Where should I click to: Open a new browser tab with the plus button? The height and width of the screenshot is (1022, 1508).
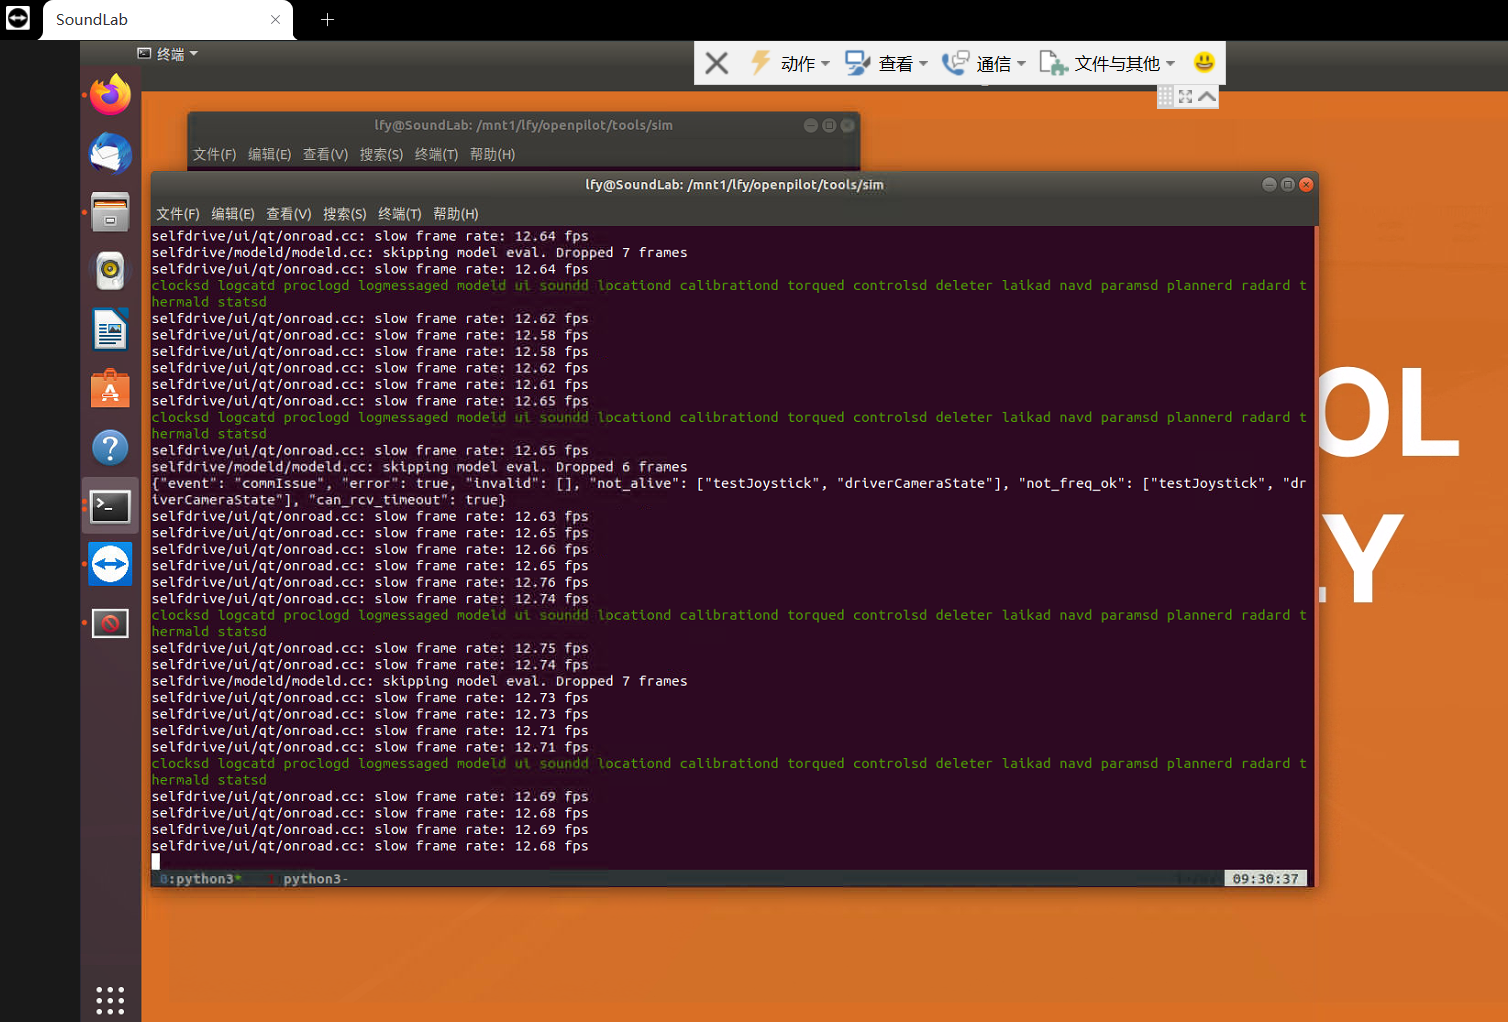(x=327, y=19)
